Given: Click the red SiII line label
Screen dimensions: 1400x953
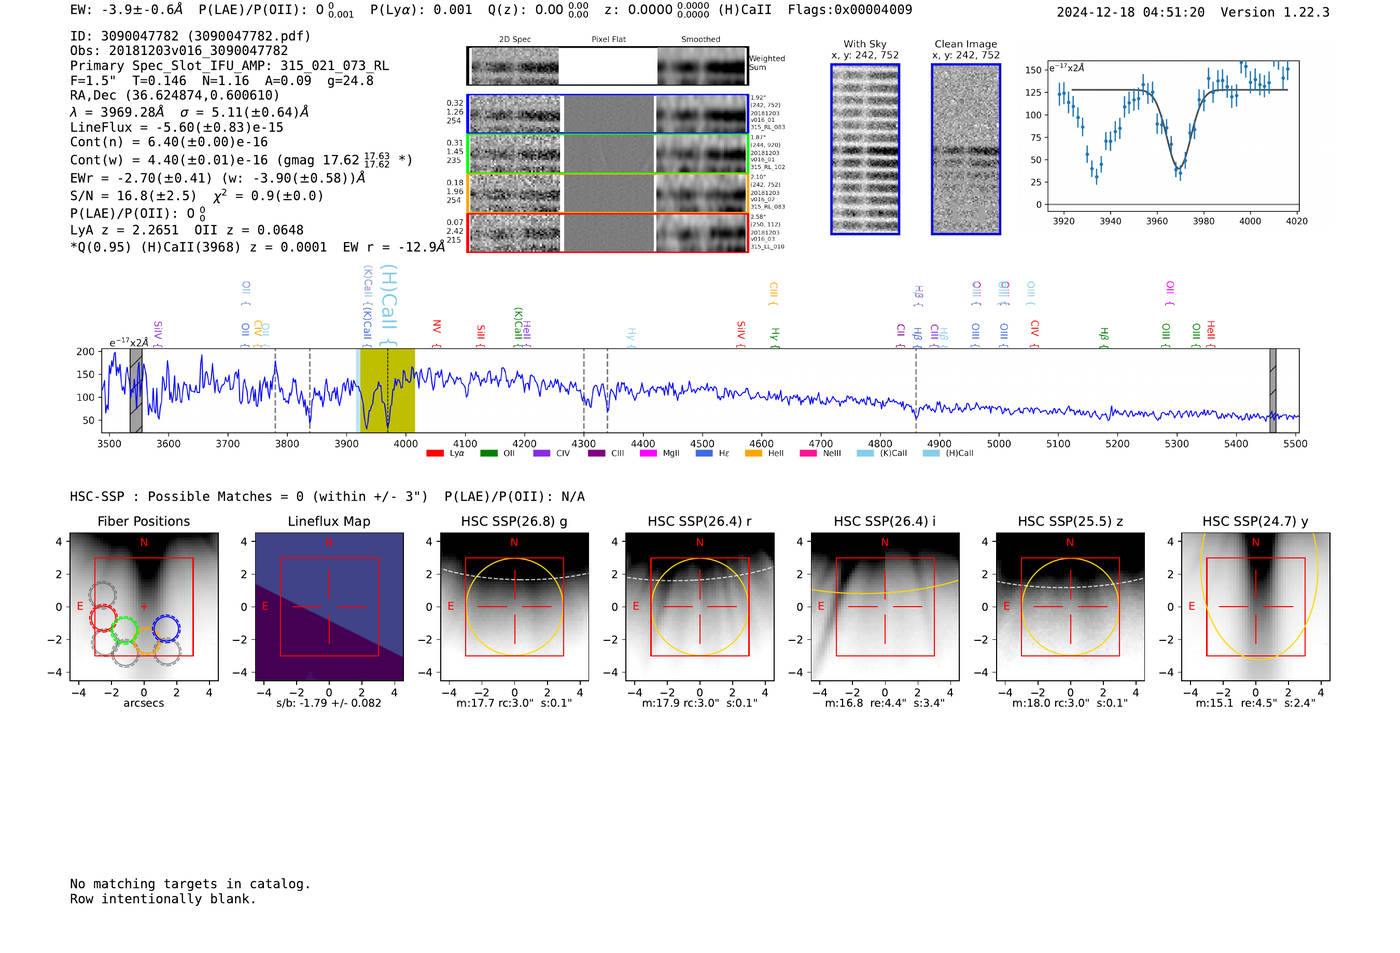Looking at the screenshot, I should (x=481, y=335).
